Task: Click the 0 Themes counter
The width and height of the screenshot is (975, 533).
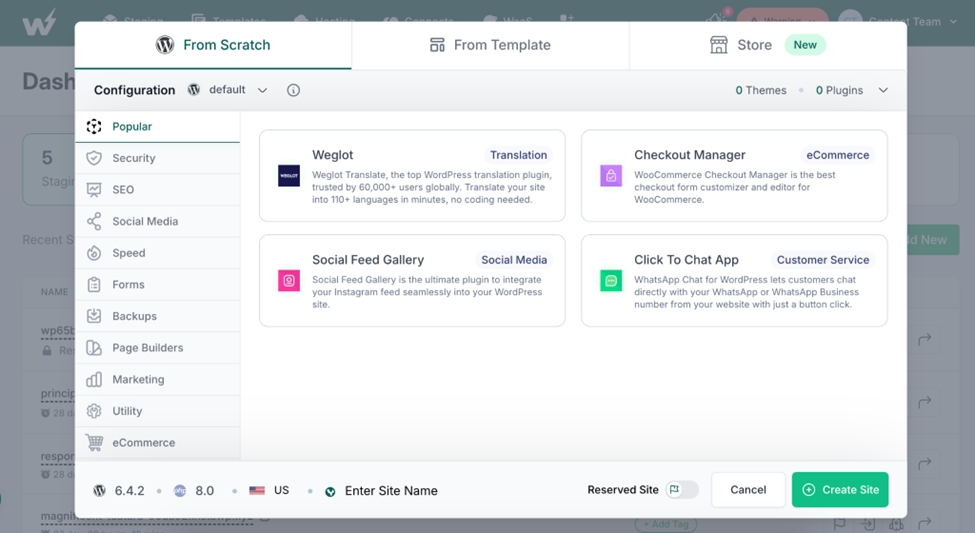Action: pyautogui.click(x=760, y=90)
